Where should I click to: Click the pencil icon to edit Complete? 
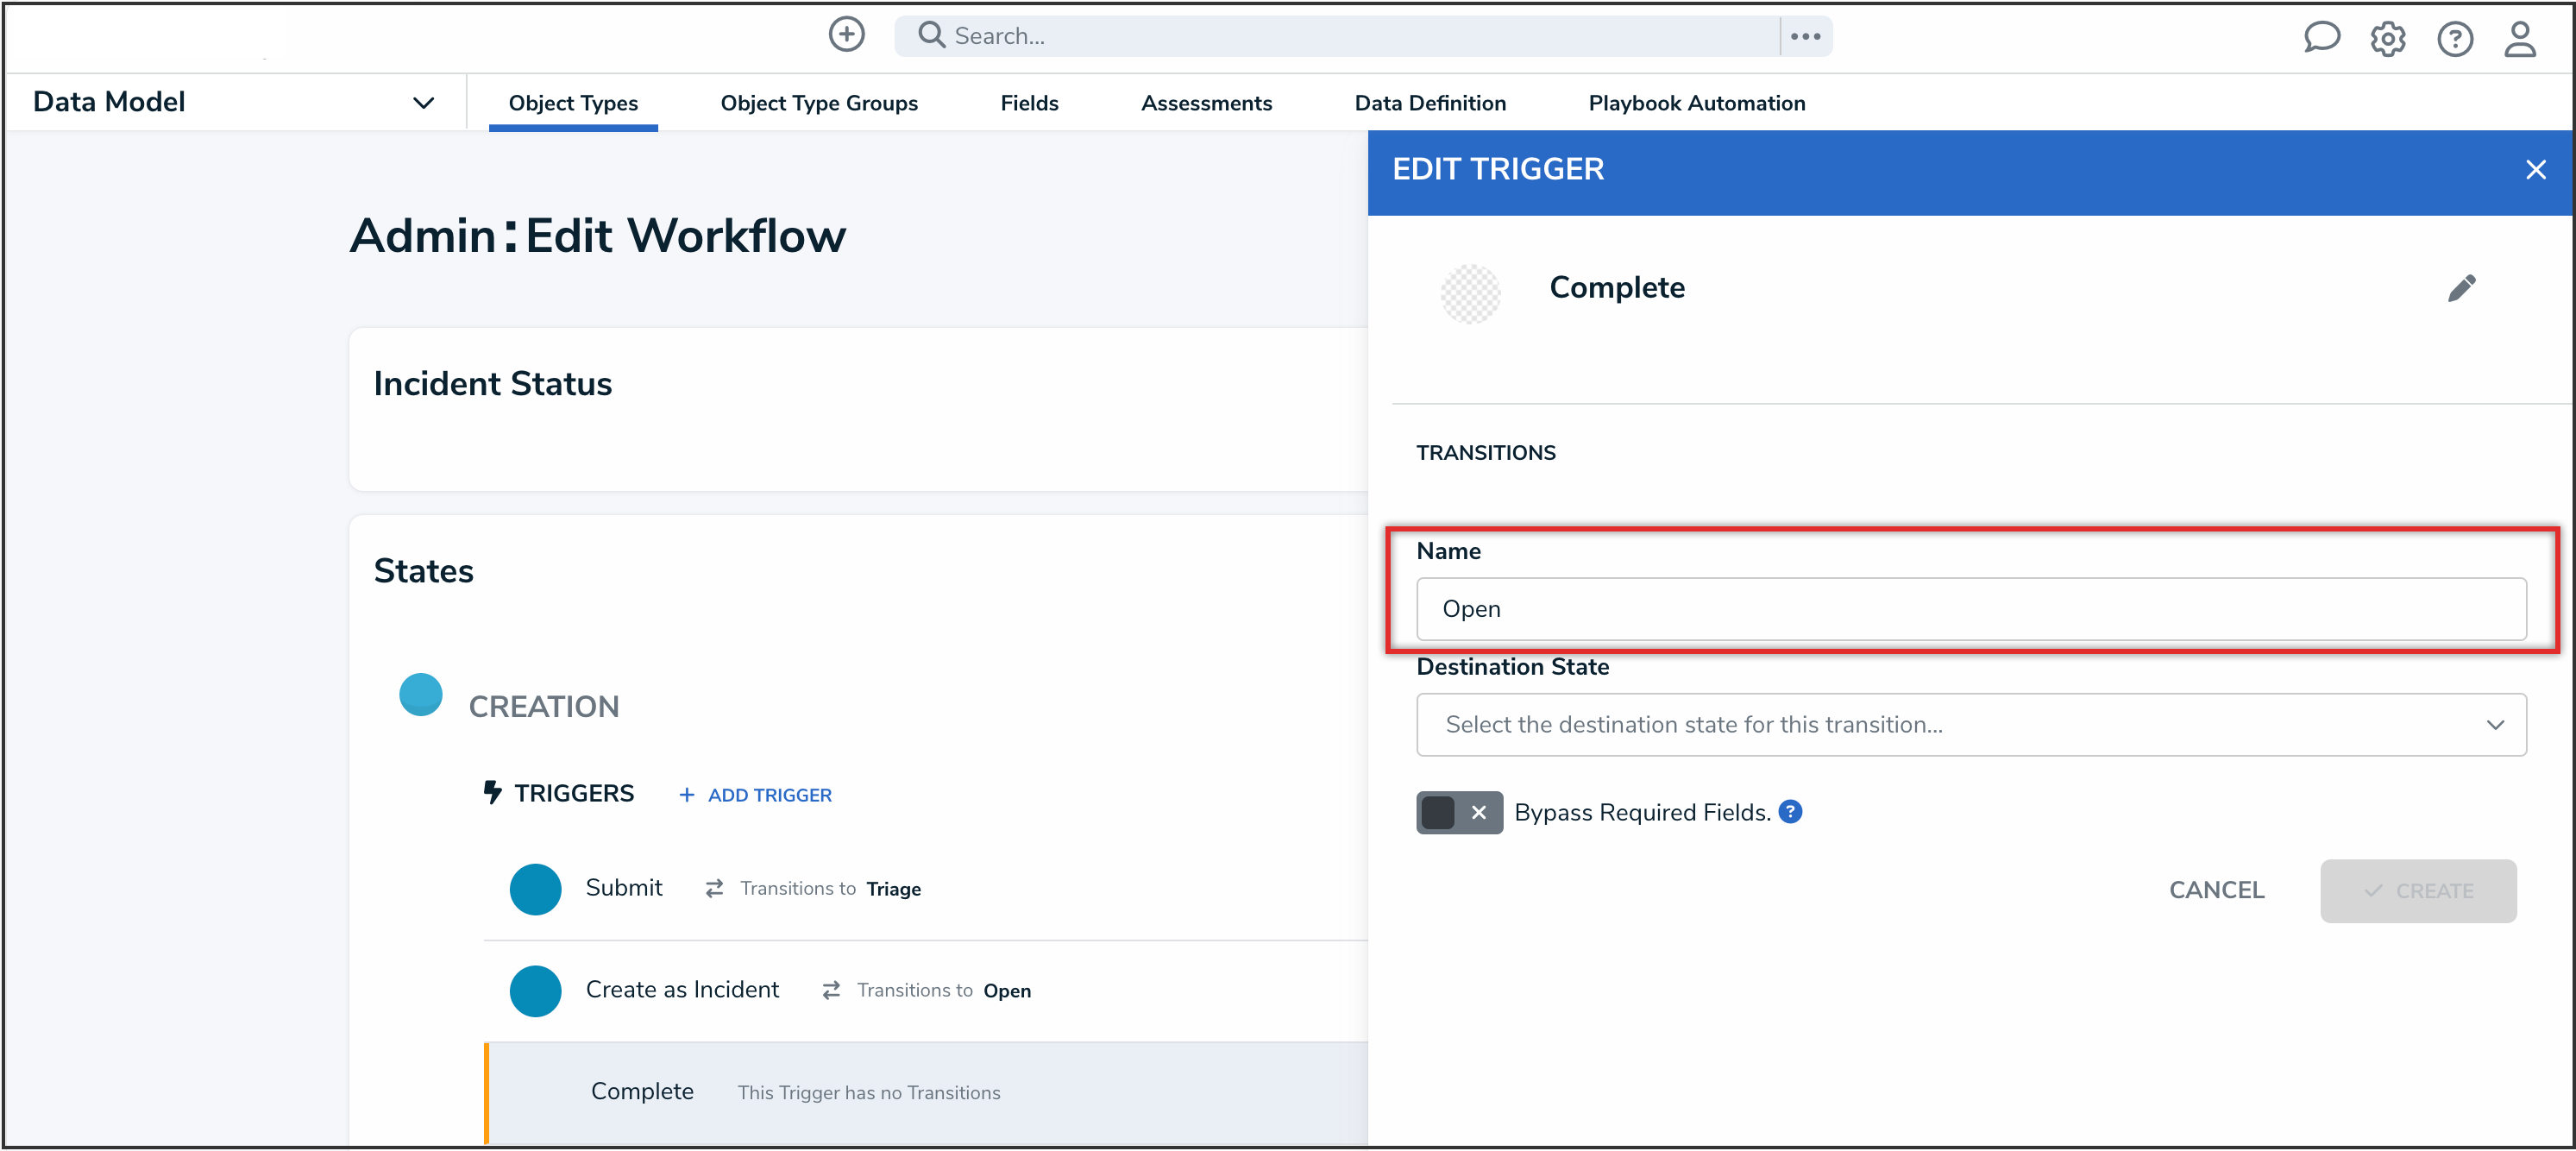(2461, 288)
